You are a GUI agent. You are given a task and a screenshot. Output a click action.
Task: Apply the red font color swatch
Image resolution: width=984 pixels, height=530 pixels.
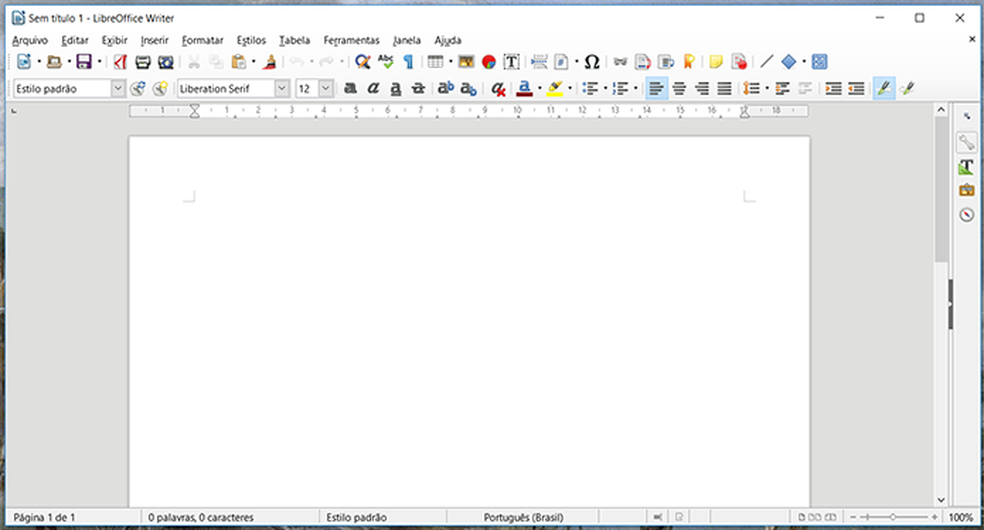coord(525,88)
